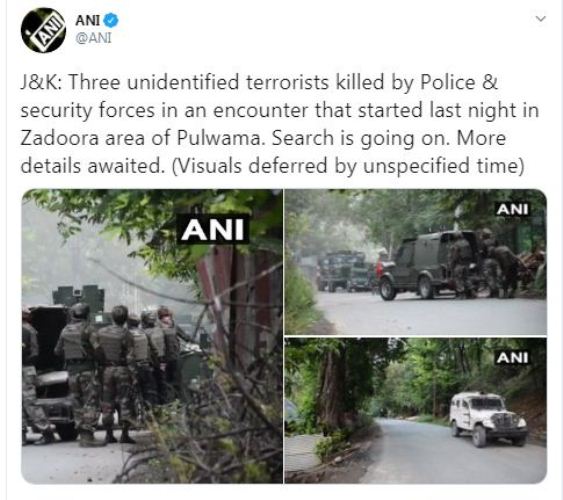Open the left photo of soldiers
This screenshot has height=500, width=563.
click(152, 336)
